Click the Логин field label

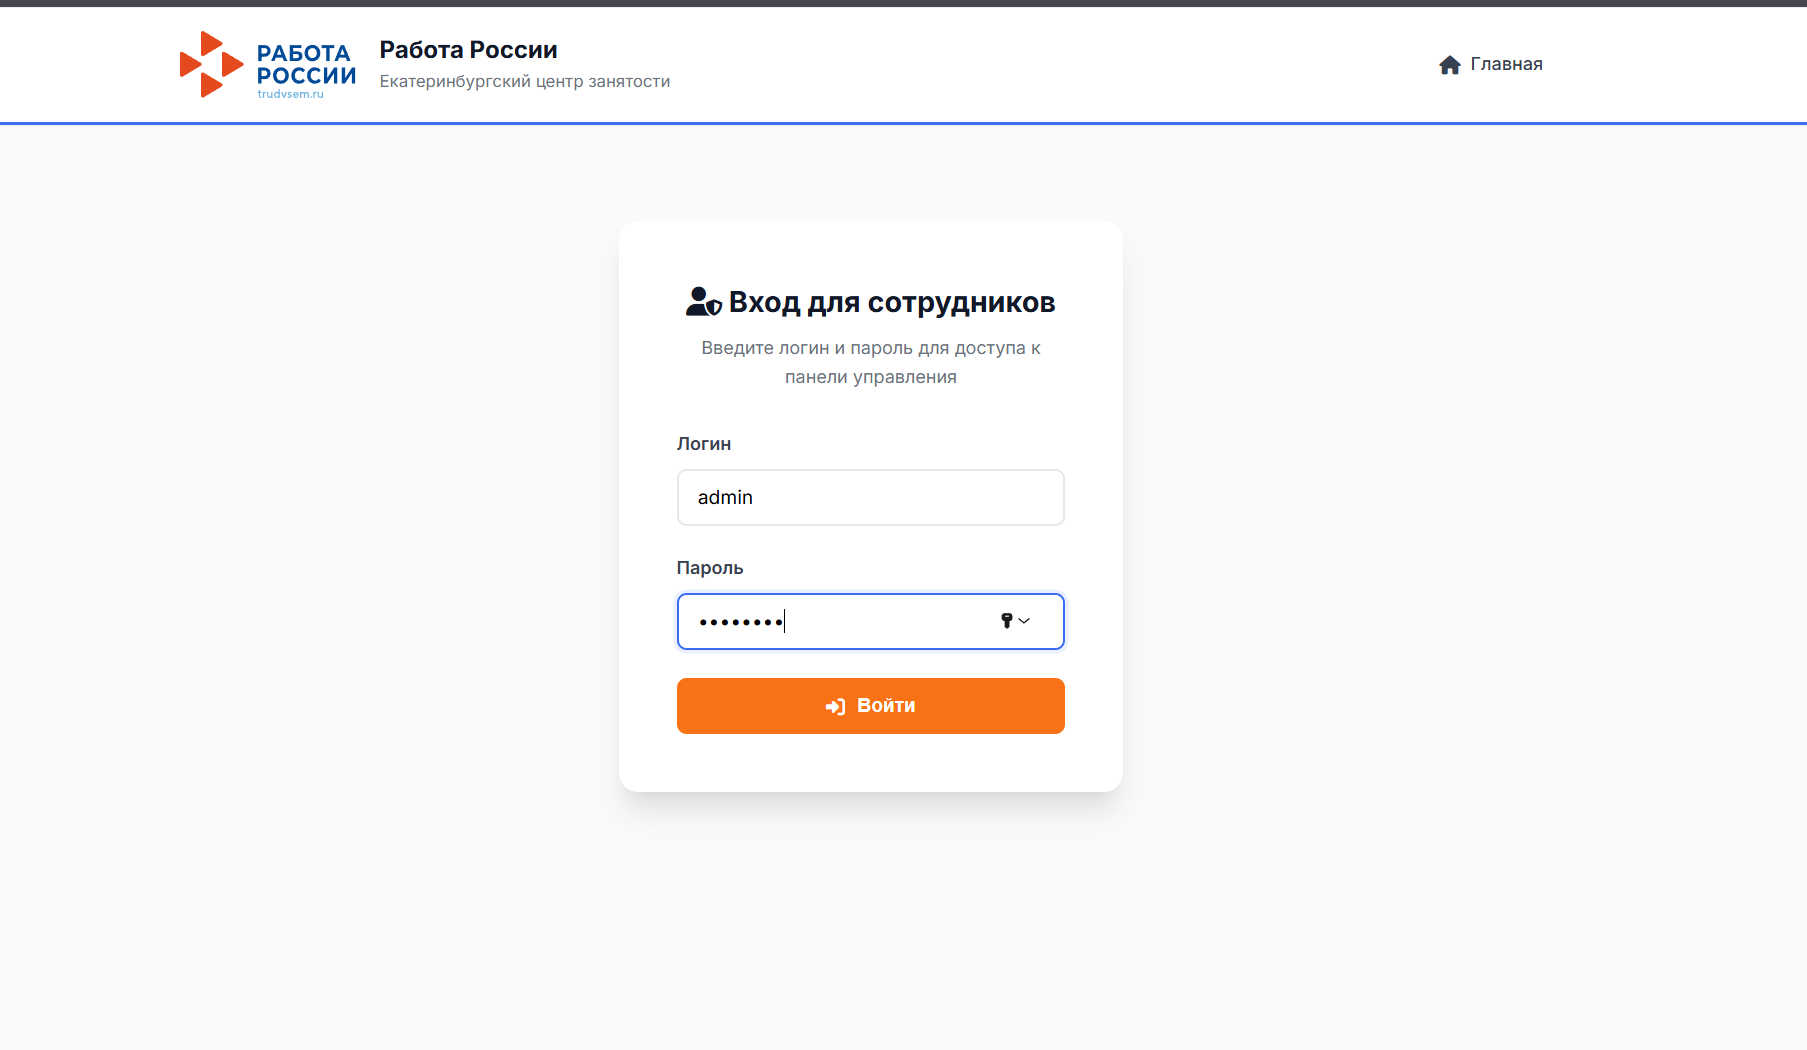click(703, 444)
